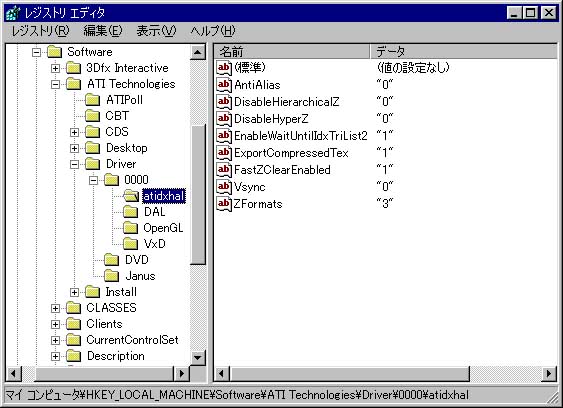The image size is (563, 408).
Task: Click the tree pane scroll-down arrow
Action: (x=197, y=357)
